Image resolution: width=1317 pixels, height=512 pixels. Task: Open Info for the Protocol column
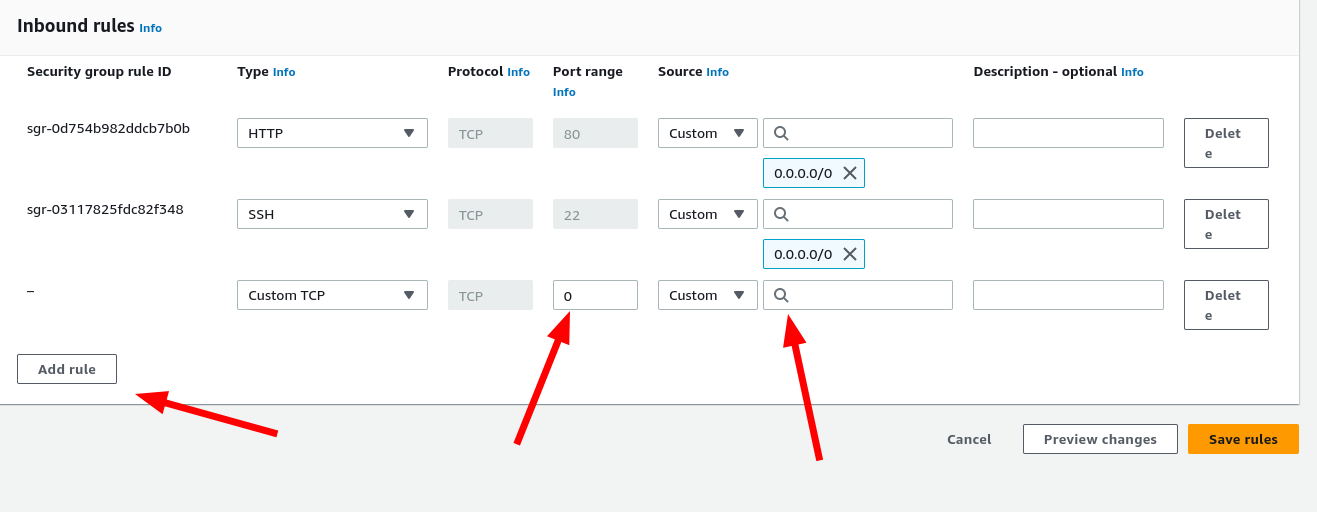(x=518, y=72)
